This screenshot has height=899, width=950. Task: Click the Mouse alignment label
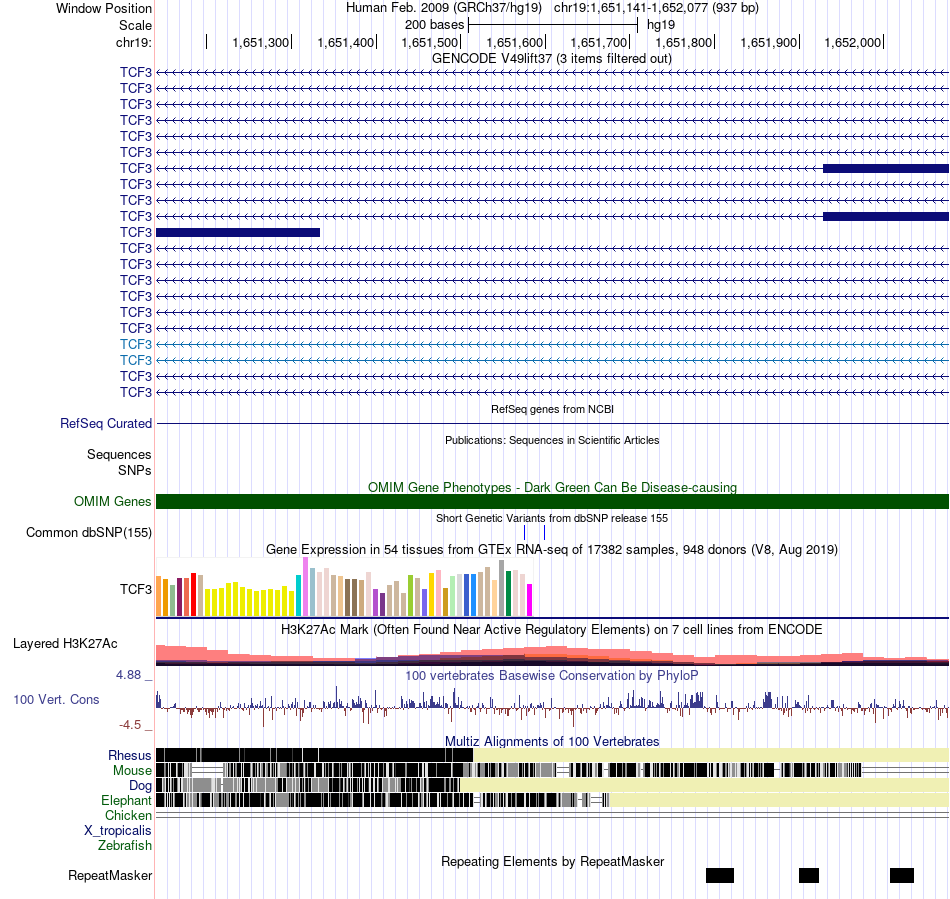[132, 771]
